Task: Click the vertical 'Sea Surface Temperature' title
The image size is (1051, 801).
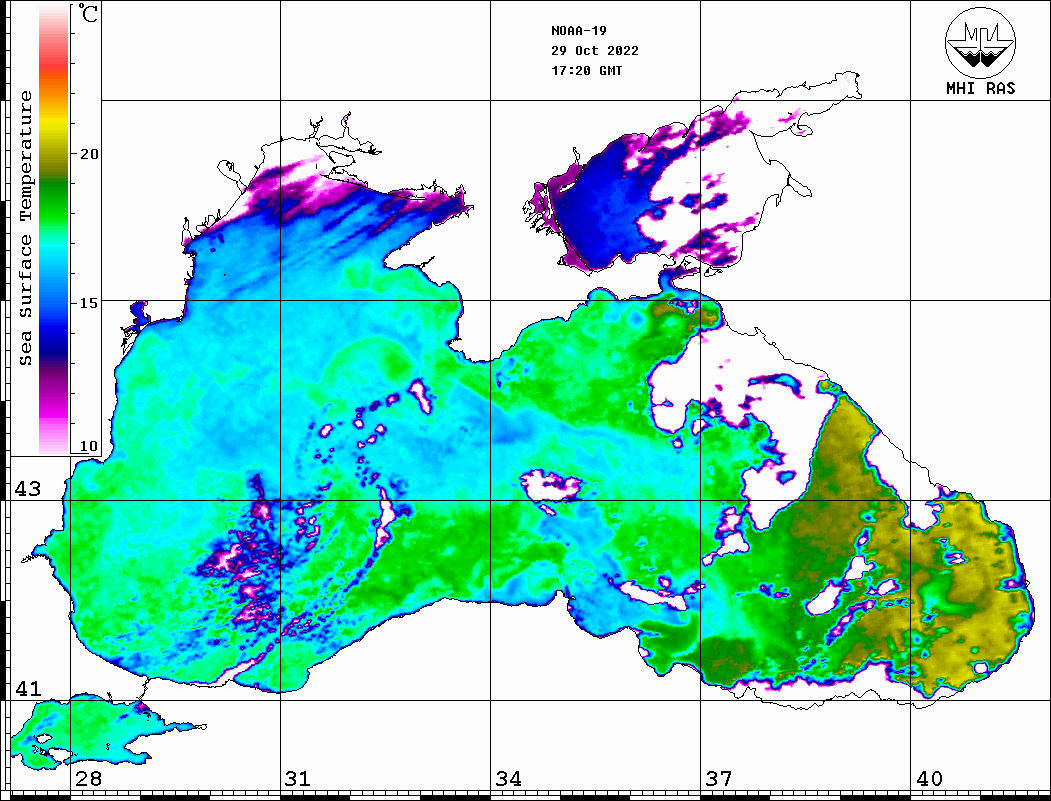Action: pos(25,228)
